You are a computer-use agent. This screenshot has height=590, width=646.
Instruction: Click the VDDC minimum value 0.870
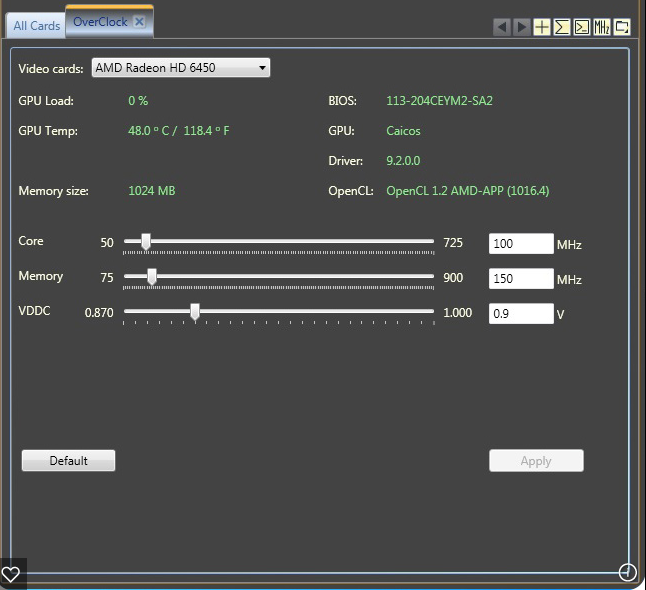click(x=99, y=313)
